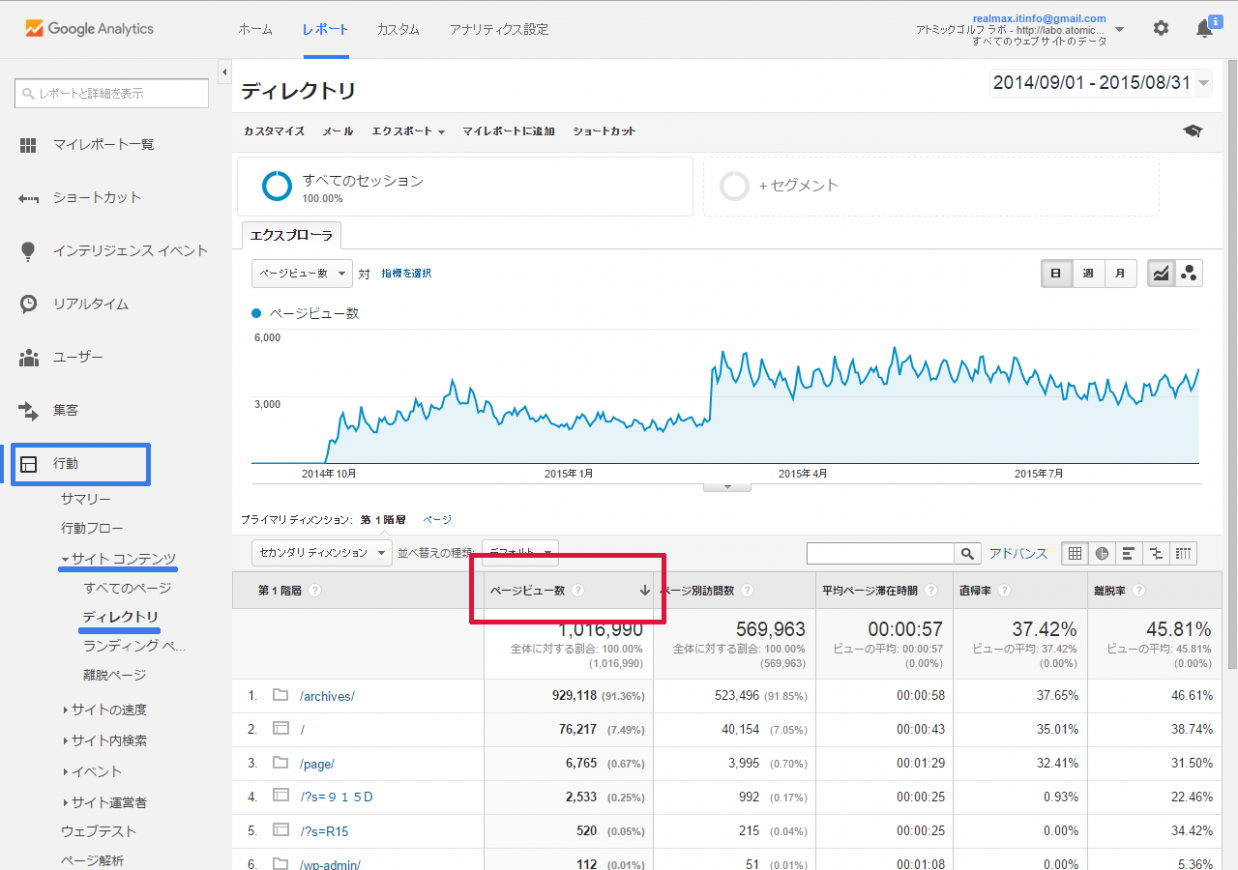Switch to line chart view icon
The image size is (1238, 870).
pos(1160,274)
